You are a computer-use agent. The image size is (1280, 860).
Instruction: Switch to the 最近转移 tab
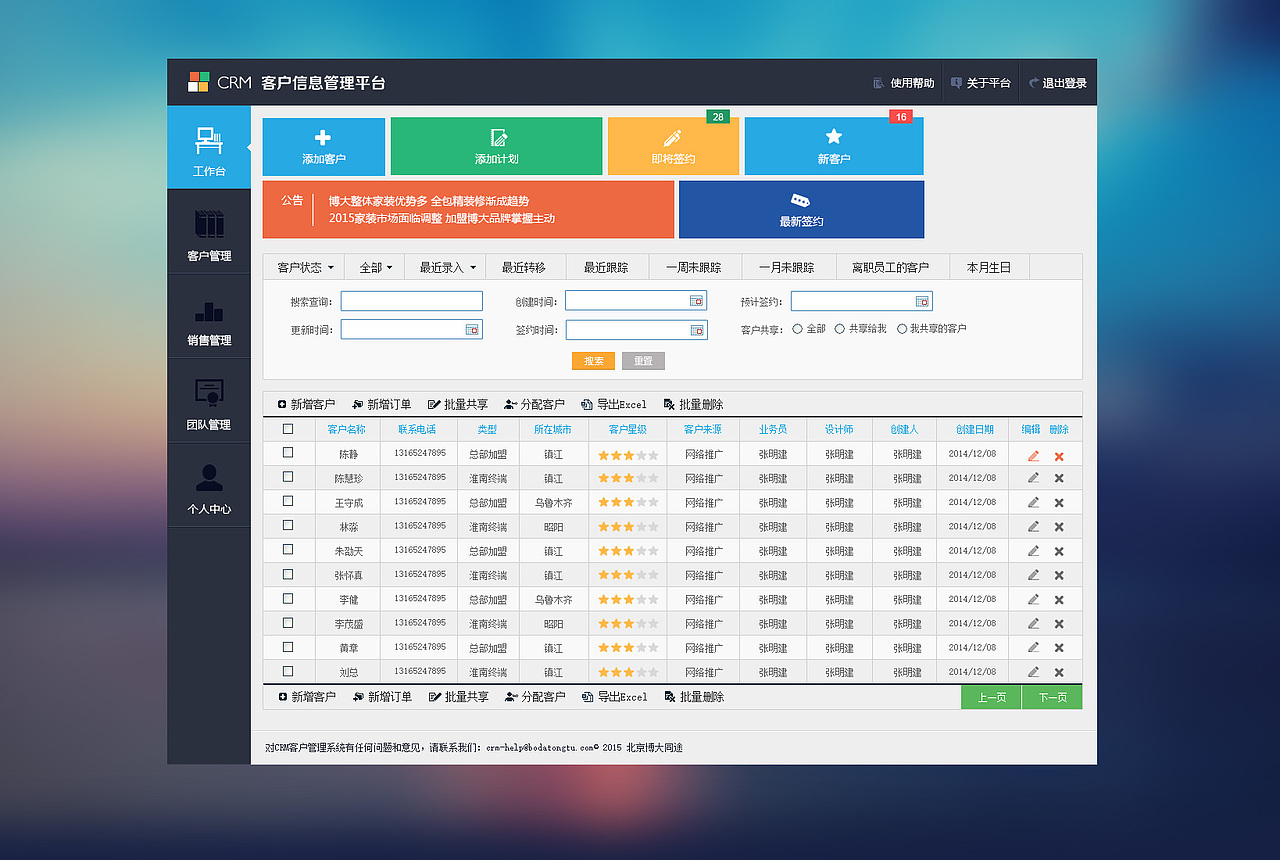coord(524,267)
